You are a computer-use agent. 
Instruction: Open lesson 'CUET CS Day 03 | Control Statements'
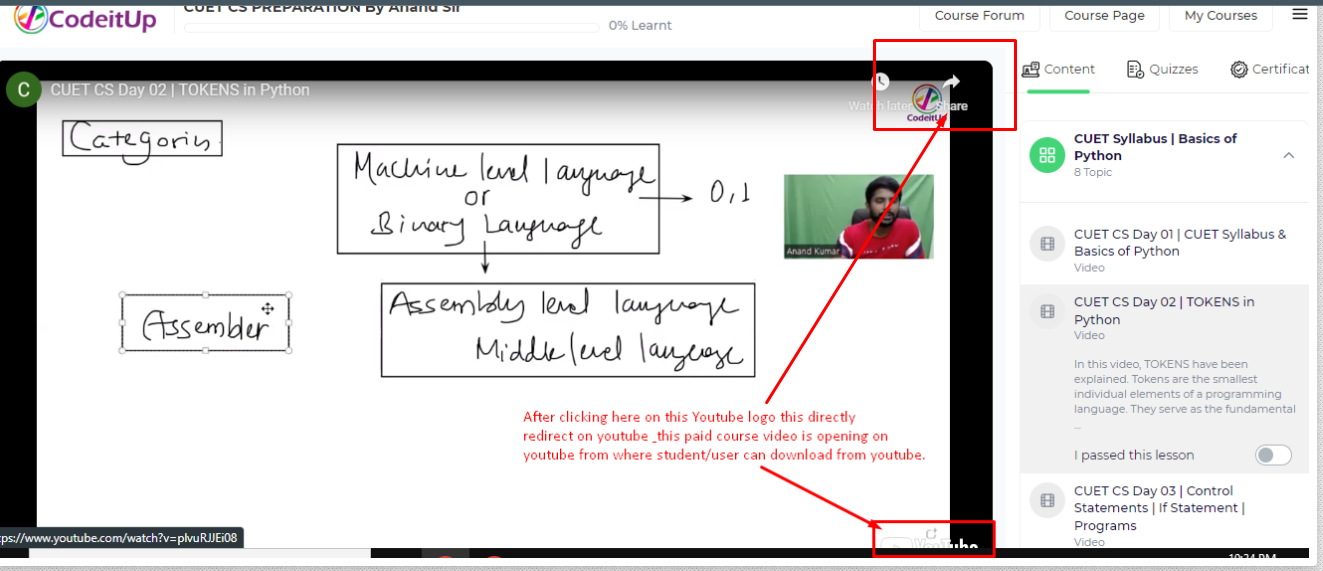(1160, 508)
